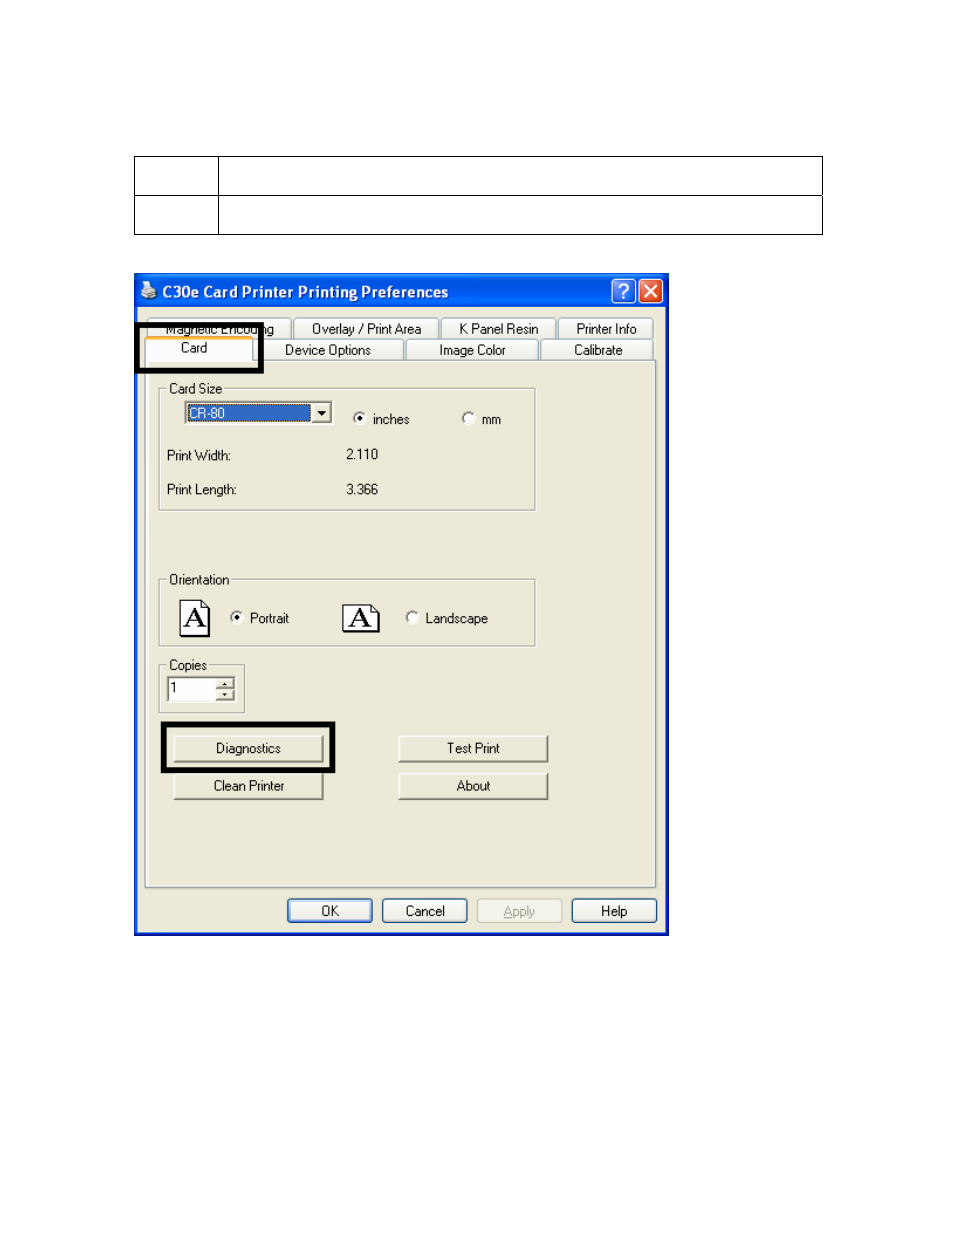Click the question mark help icon
Image resolution: width=954 pixels, height=1235 pixels.
[623, 291]
